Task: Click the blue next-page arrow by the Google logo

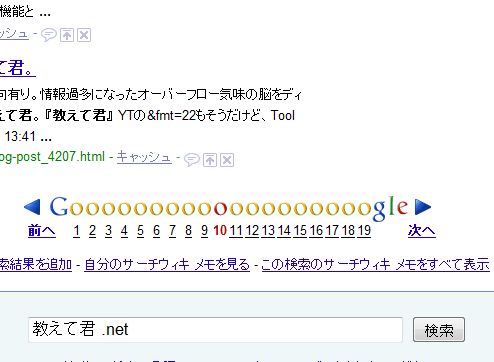Action: pos(423,207)
